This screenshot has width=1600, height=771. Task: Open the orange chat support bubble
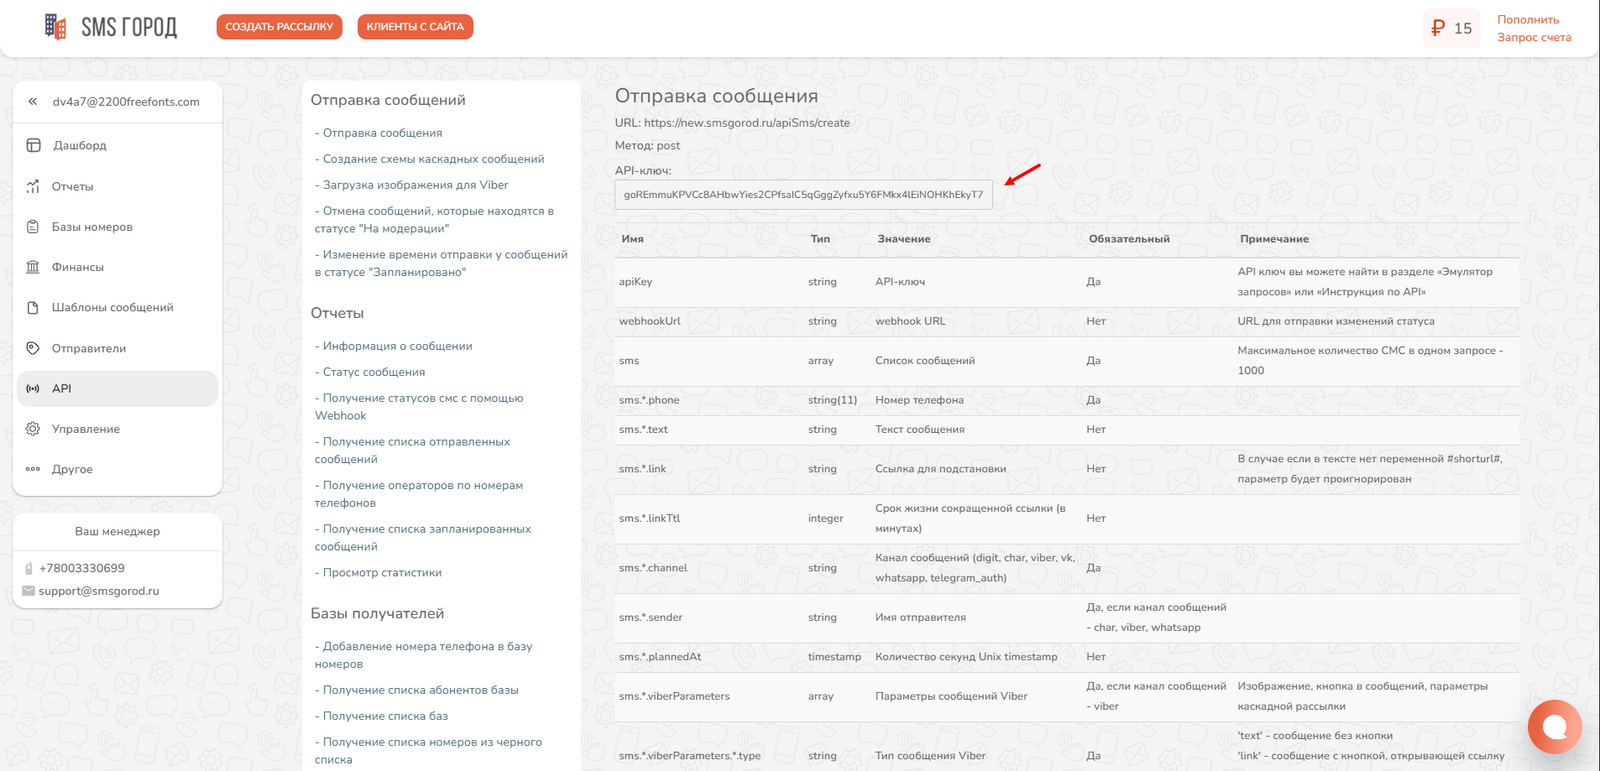1554,727
